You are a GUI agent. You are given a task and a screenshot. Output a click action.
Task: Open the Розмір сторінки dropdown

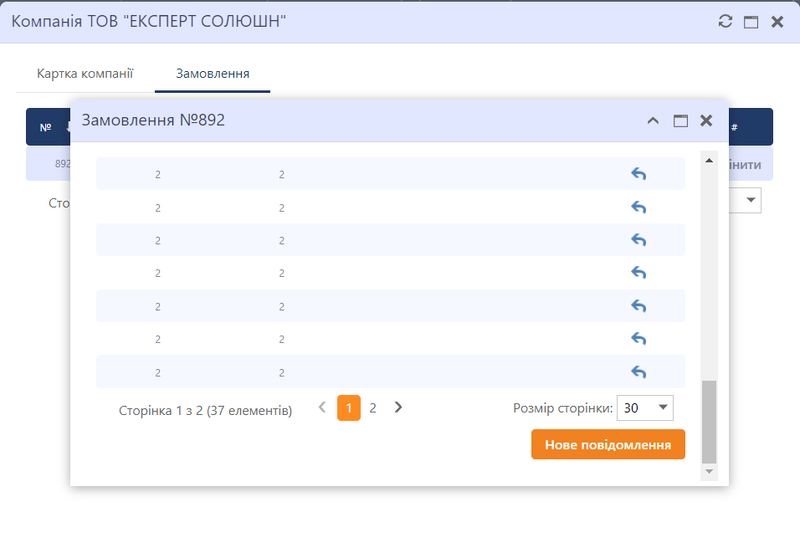click(647, 408)
